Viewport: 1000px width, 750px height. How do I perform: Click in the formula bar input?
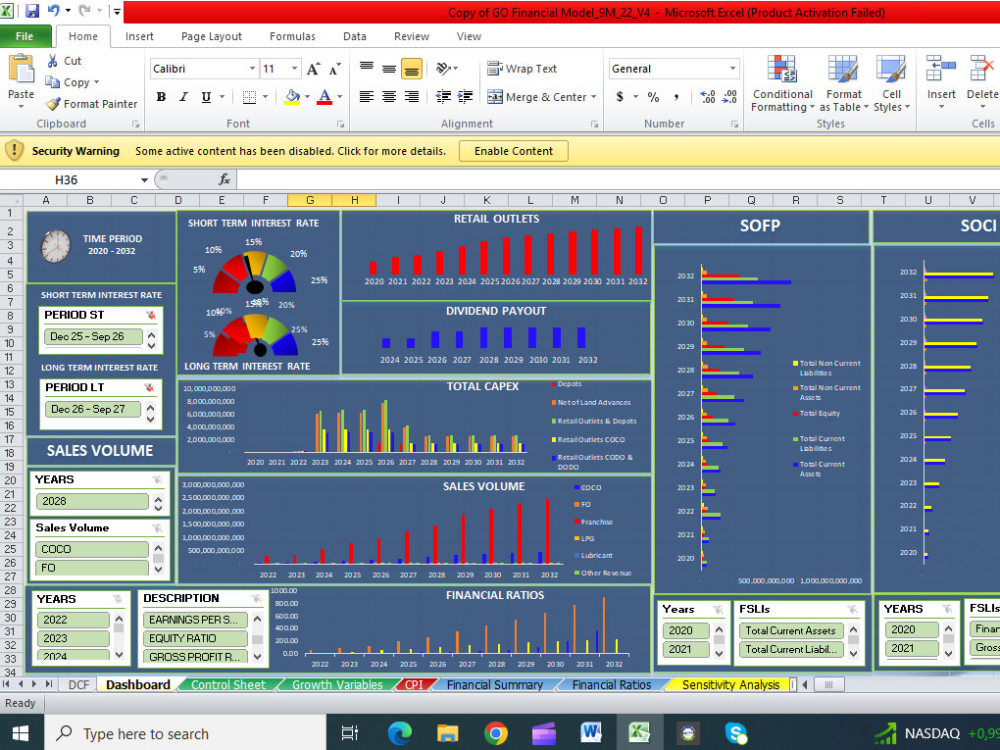(x=617, y=180)
